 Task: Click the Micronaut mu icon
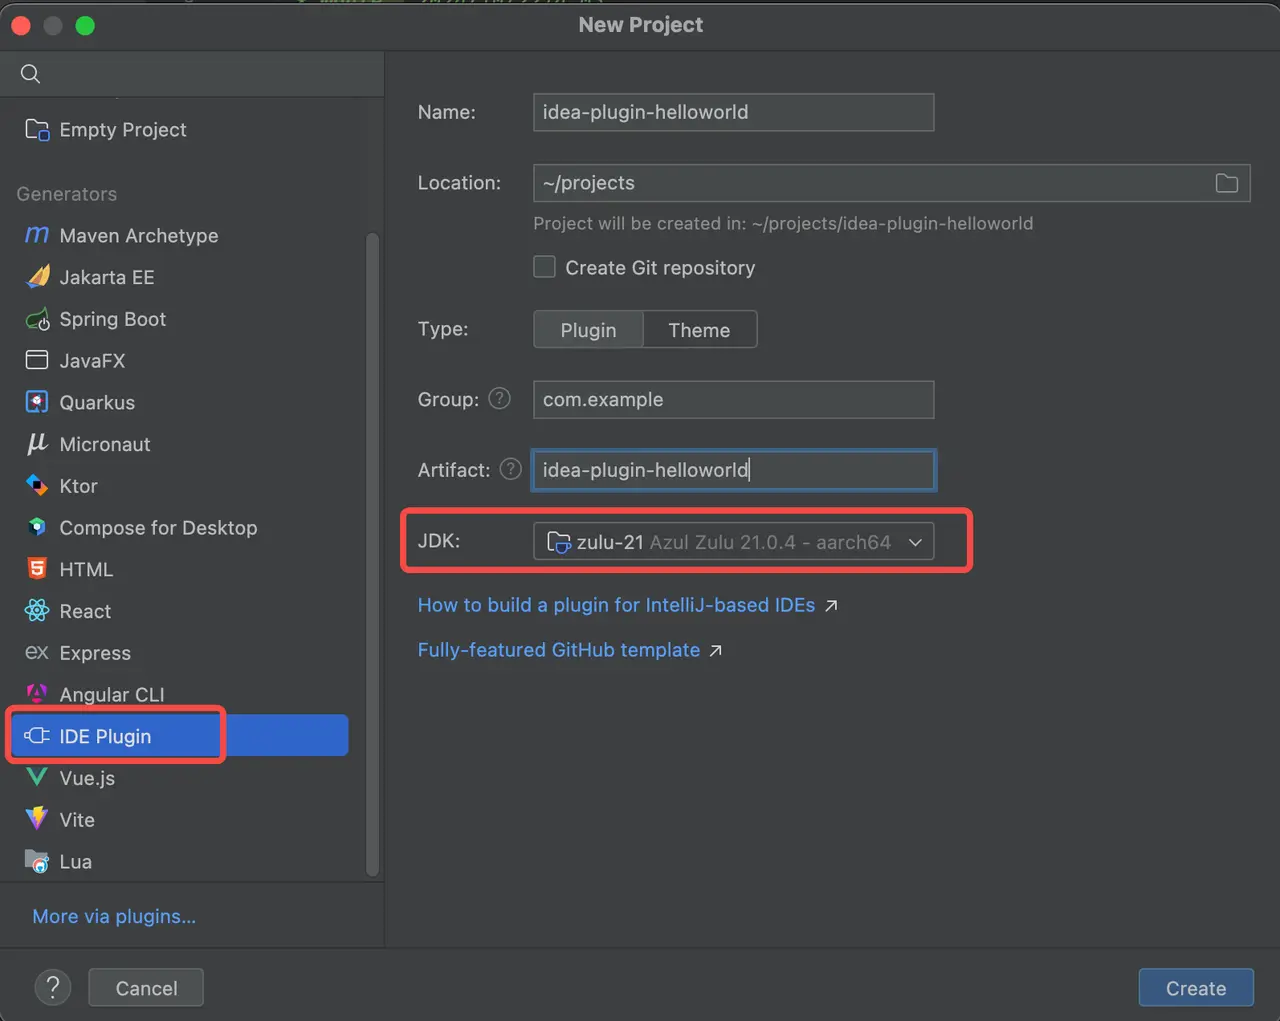tap(37, 444)
